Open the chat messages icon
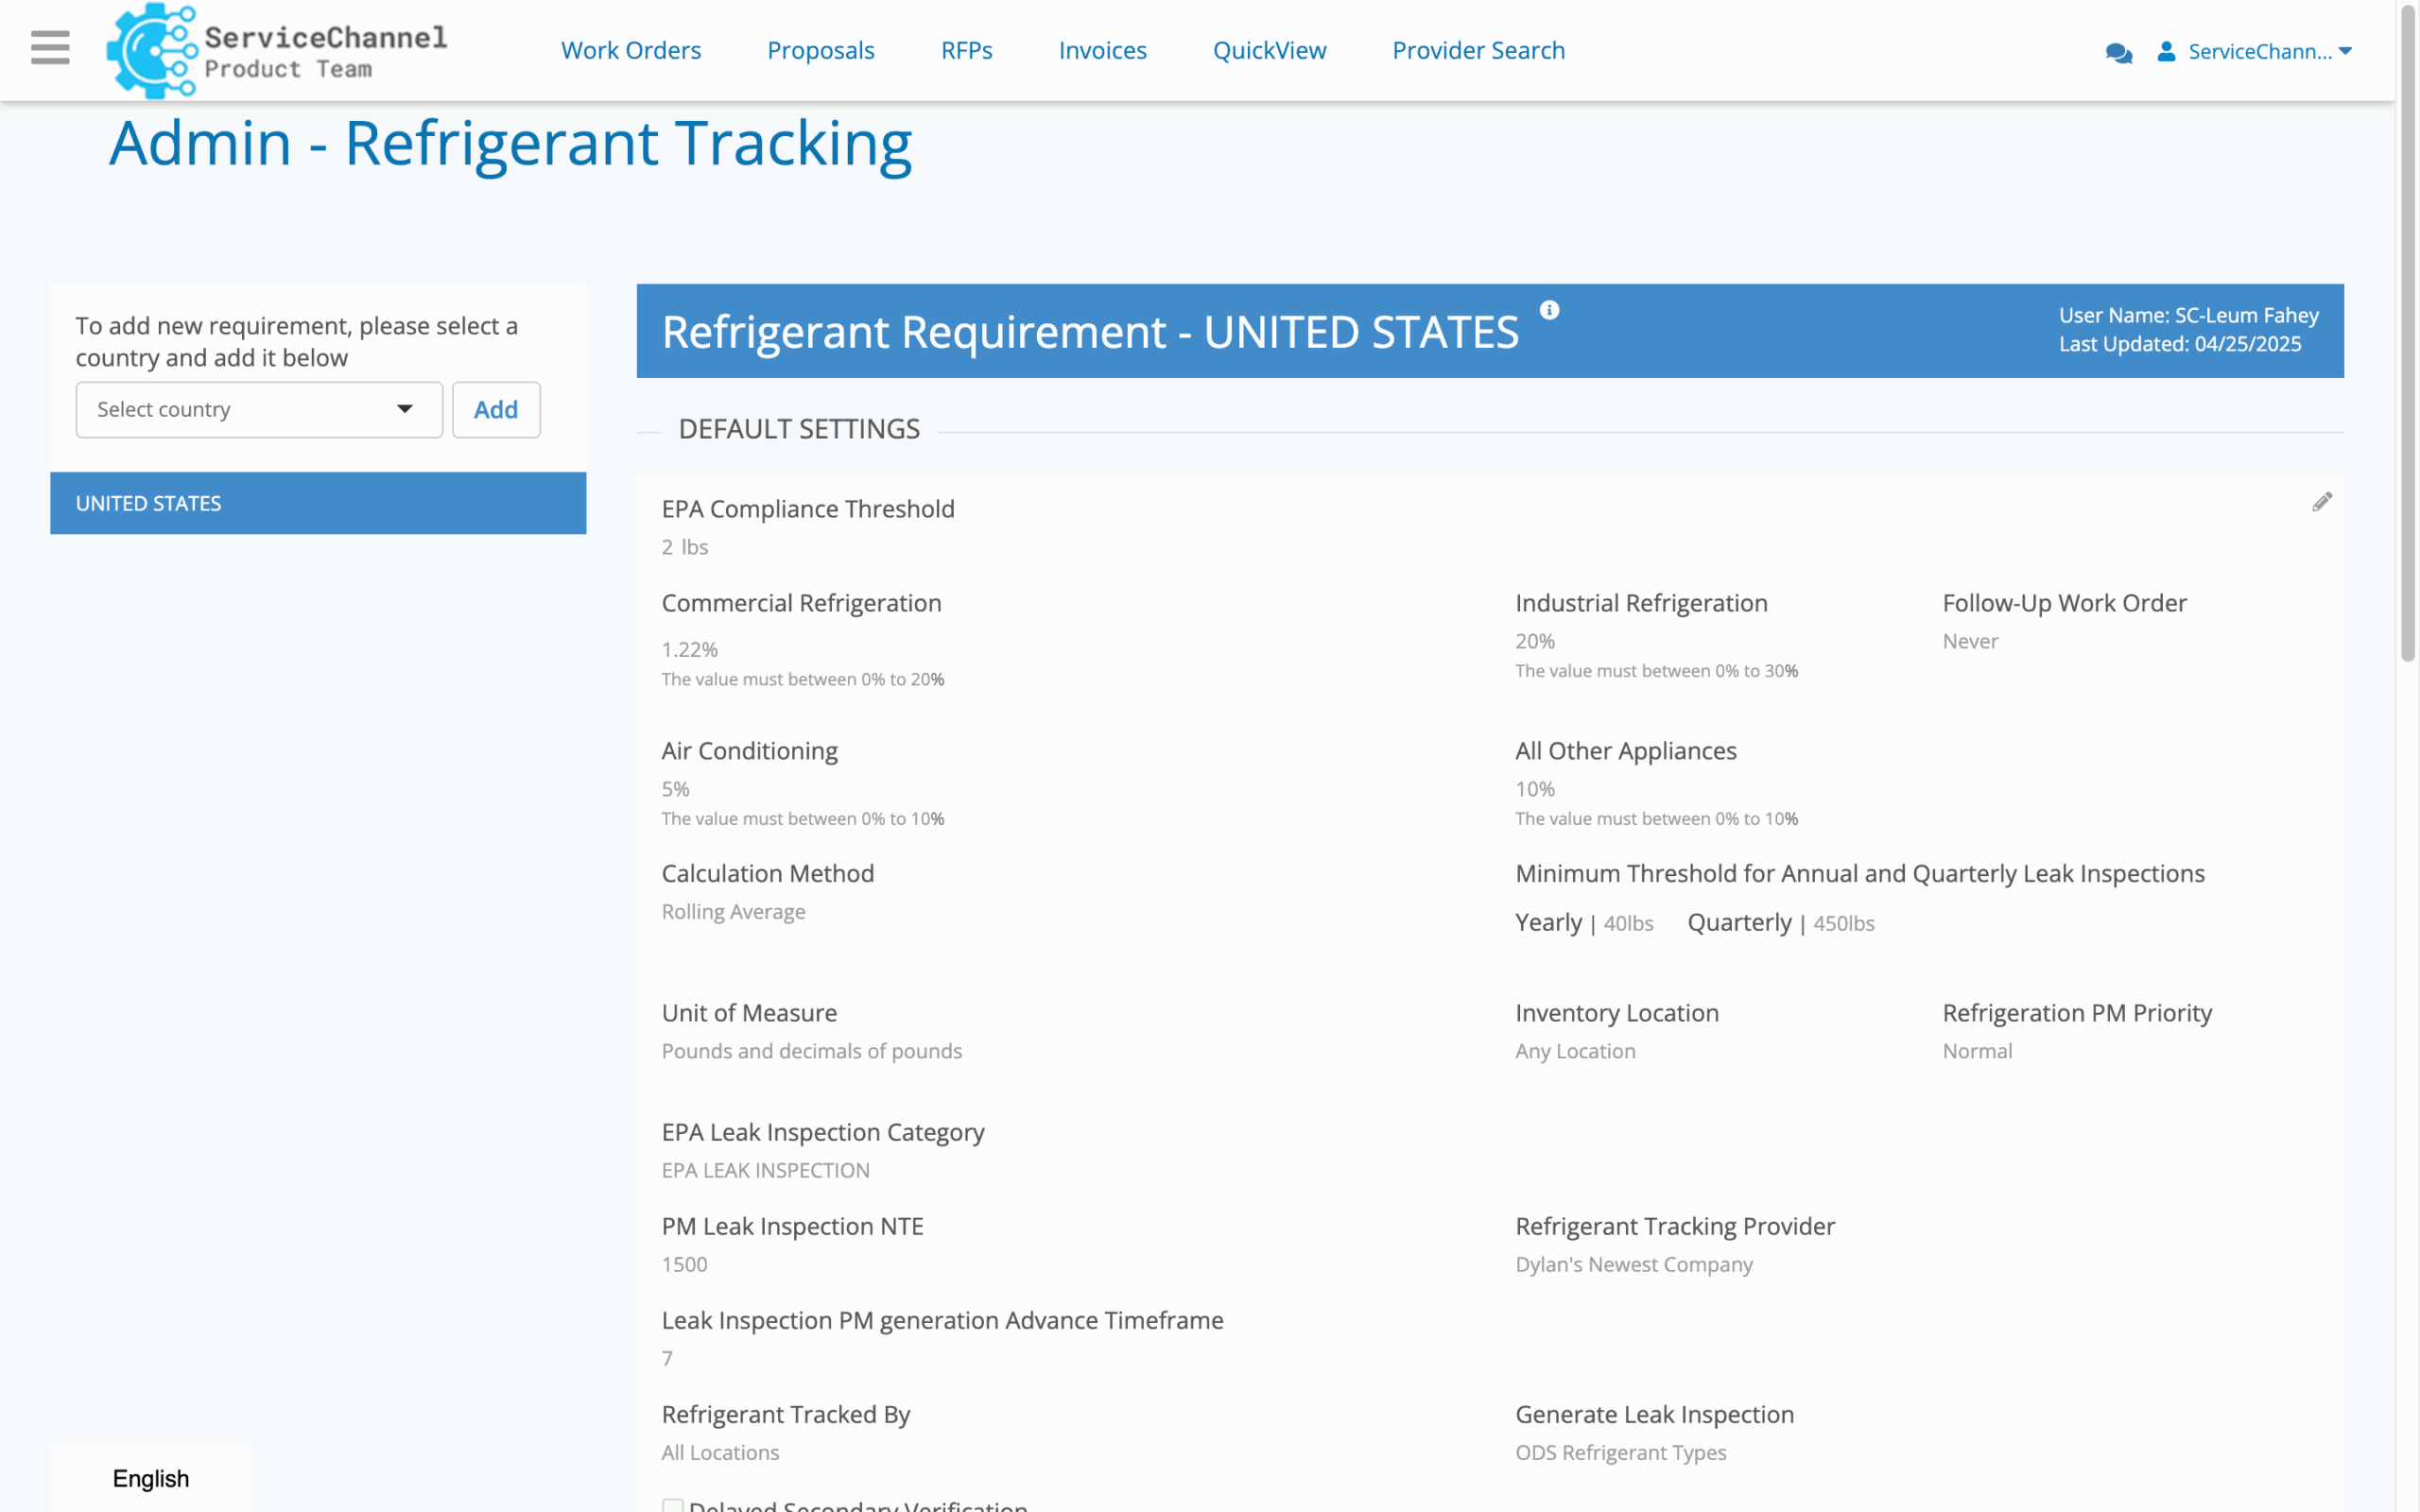The image size is (2420, 1512). (2118, 52)
